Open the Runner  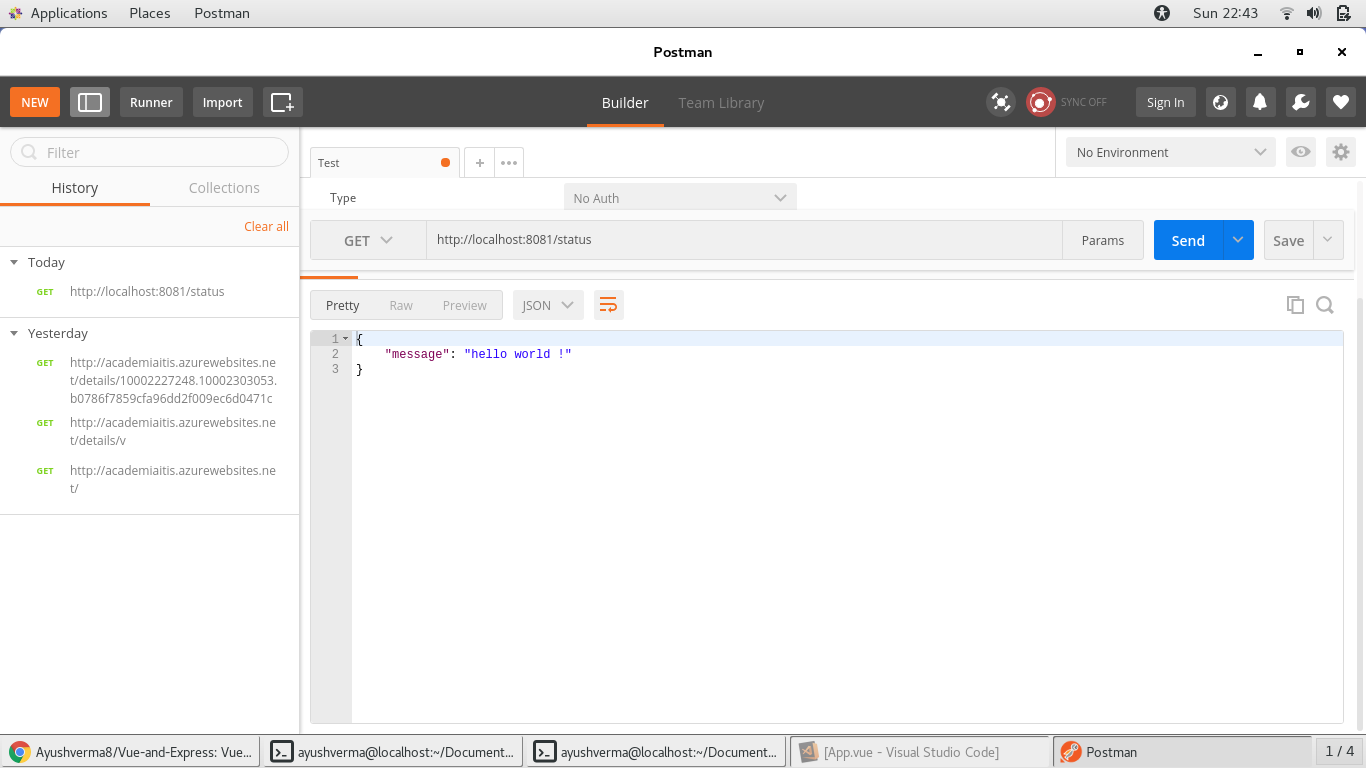coord(151,102)
